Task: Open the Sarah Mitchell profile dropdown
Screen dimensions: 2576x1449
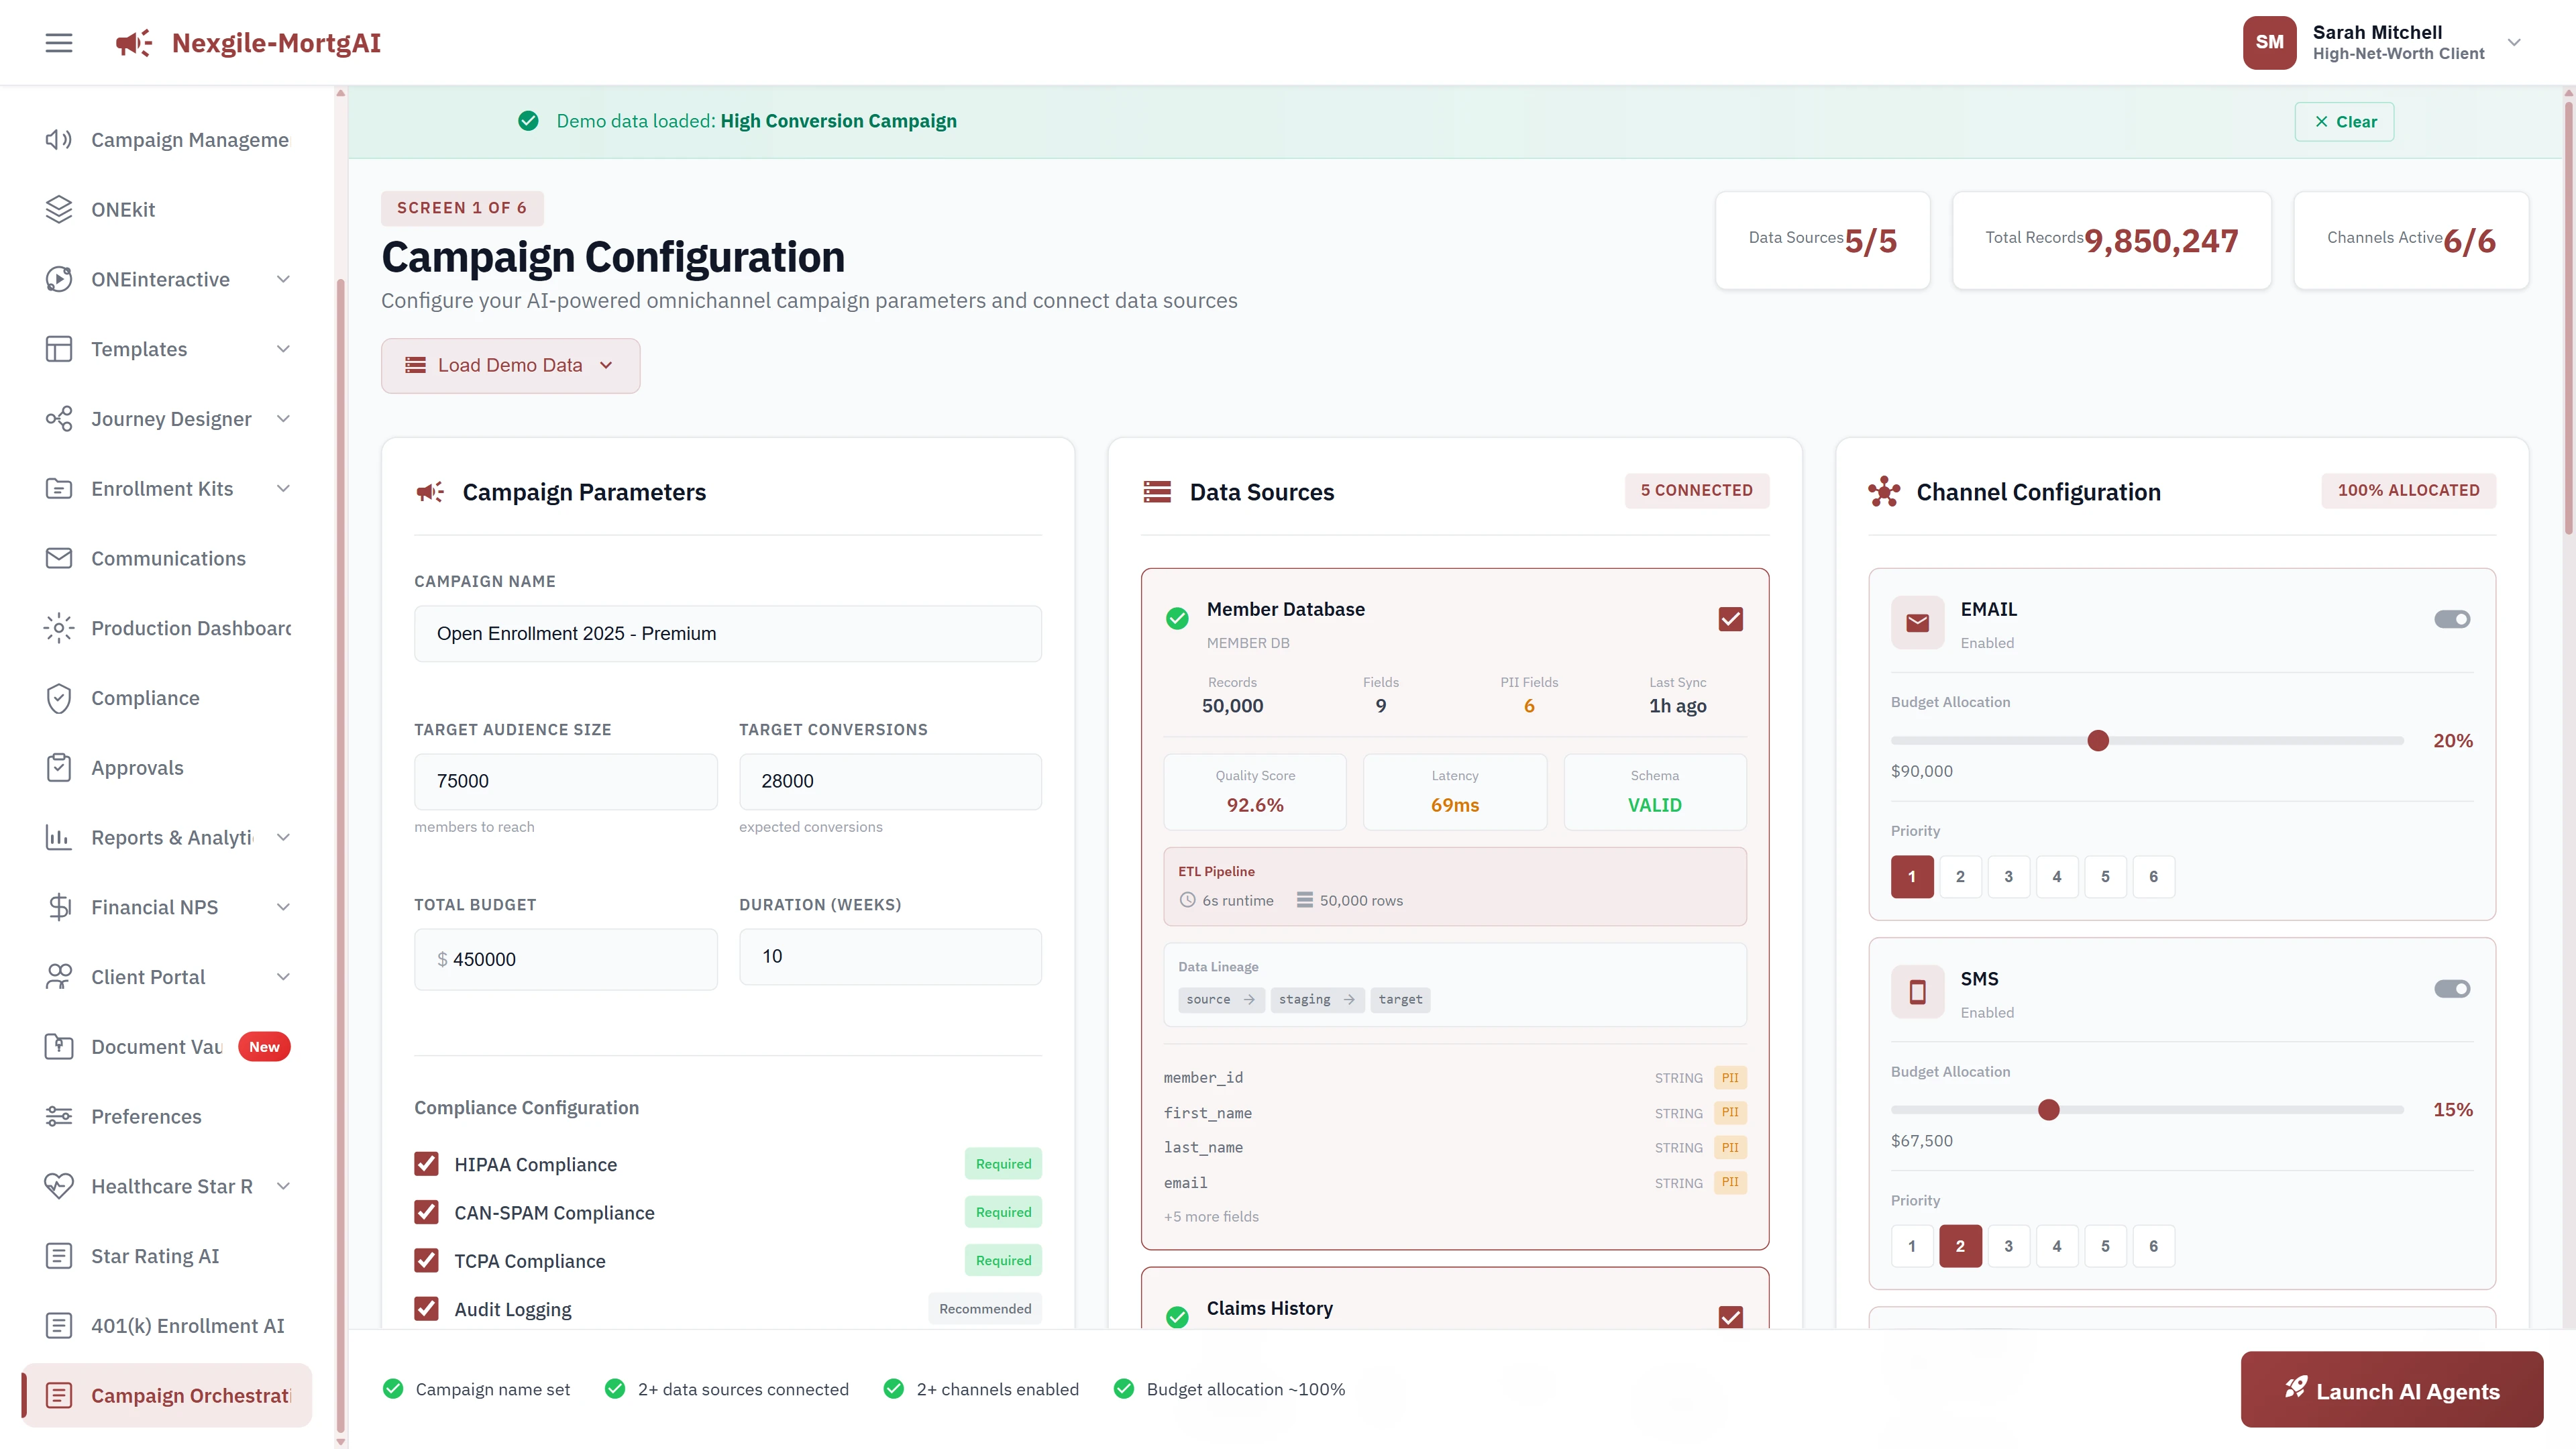Action: [2514, 42]
